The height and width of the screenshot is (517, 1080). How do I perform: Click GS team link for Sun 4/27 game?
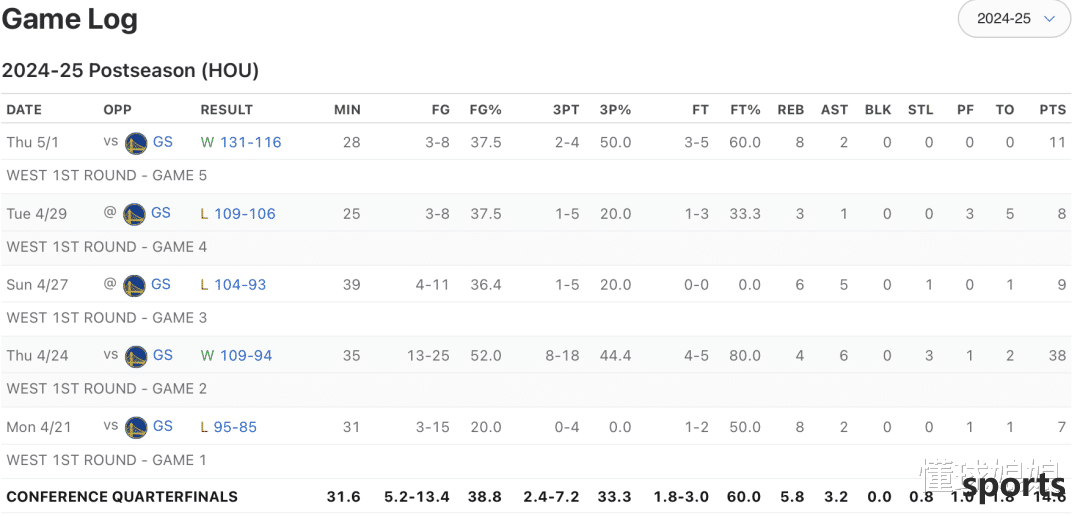(160, 284)
